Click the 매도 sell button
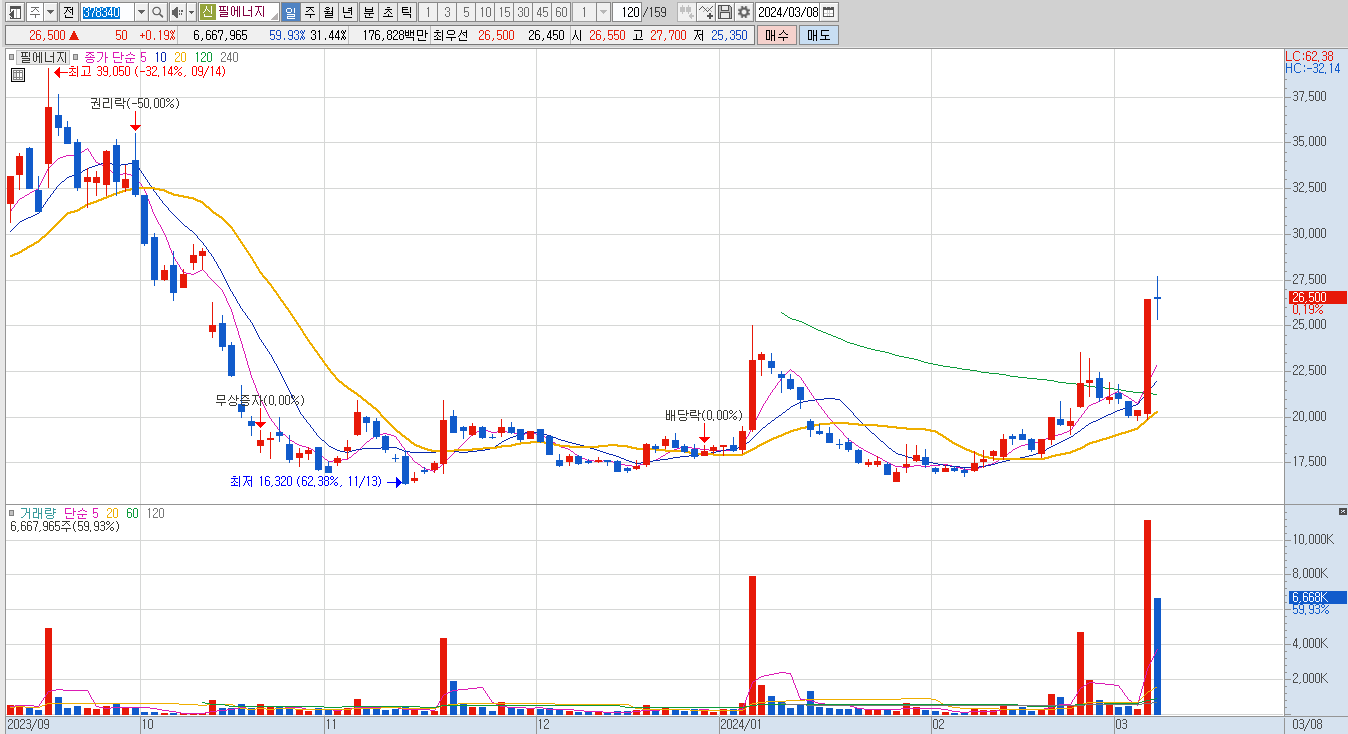1348x734 pixels. coord(818,35)
